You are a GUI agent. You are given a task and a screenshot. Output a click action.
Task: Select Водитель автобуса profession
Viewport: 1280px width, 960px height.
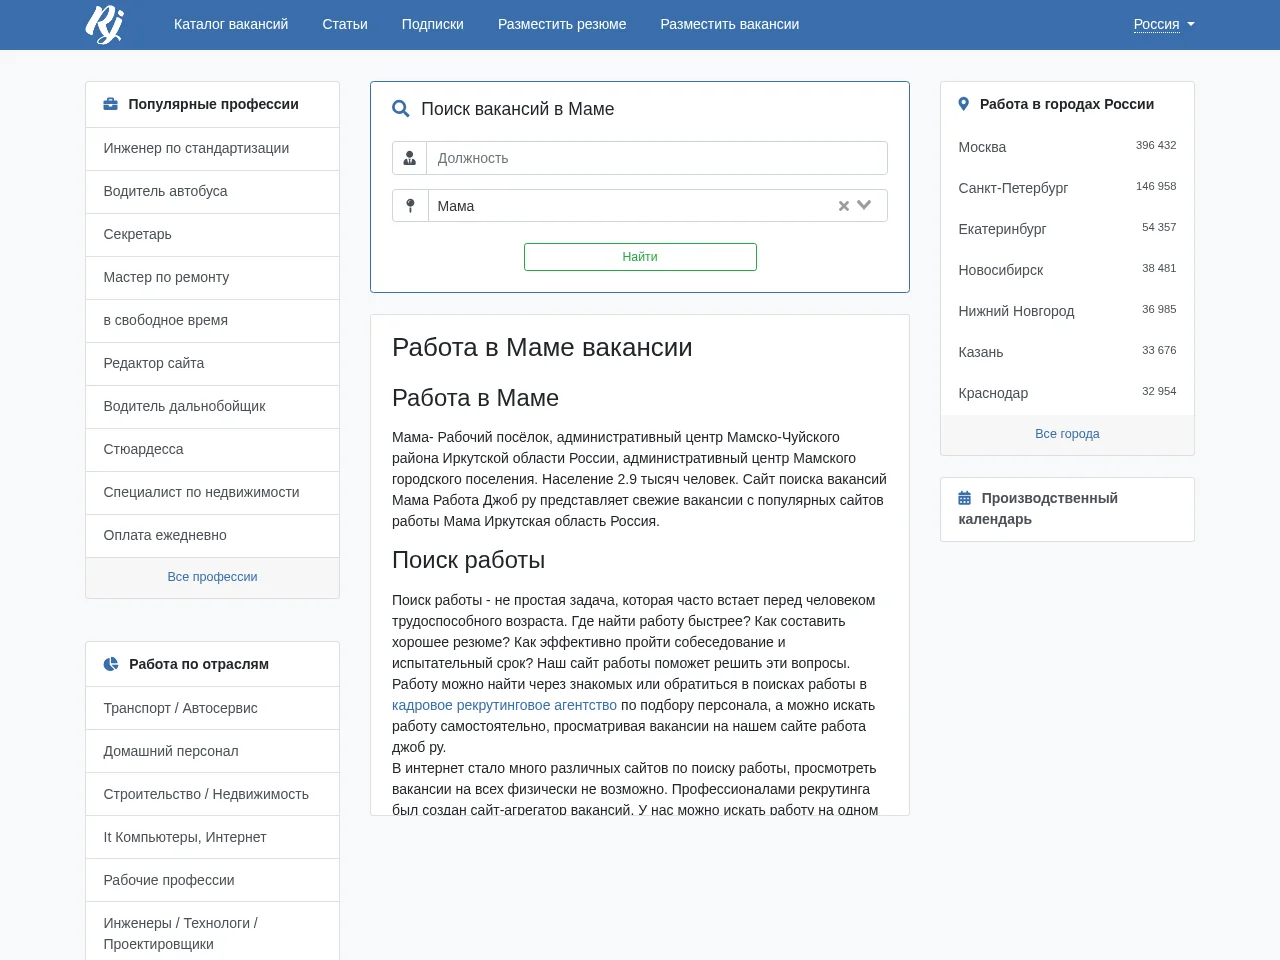[212, 191]
